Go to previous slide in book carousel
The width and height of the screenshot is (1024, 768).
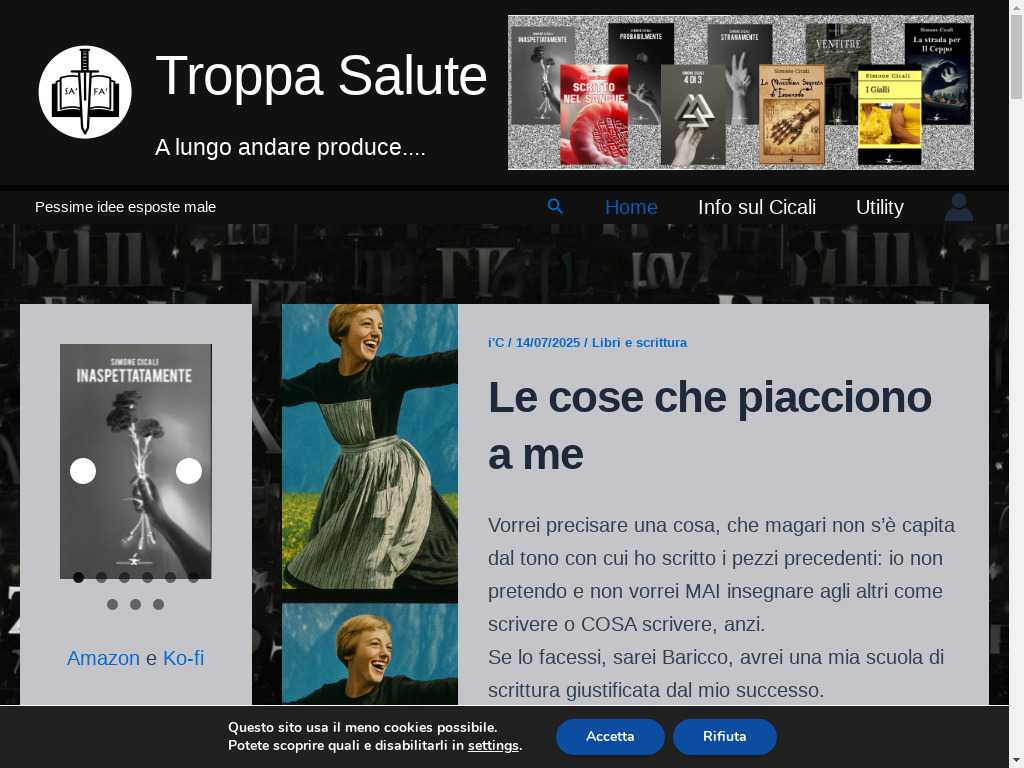(83, 471)
